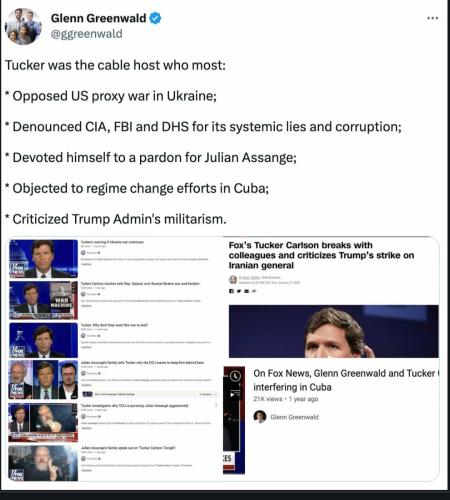This screenshot has width=450, height=500.
Task: Click the watch later clock icon on video
Action: [235, 376]
